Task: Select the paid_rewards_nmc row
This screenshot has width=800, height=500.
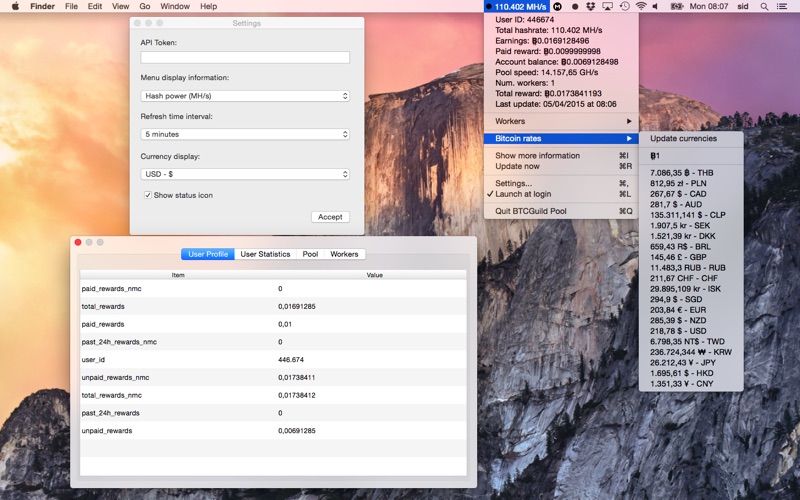Action: point(273,289)
